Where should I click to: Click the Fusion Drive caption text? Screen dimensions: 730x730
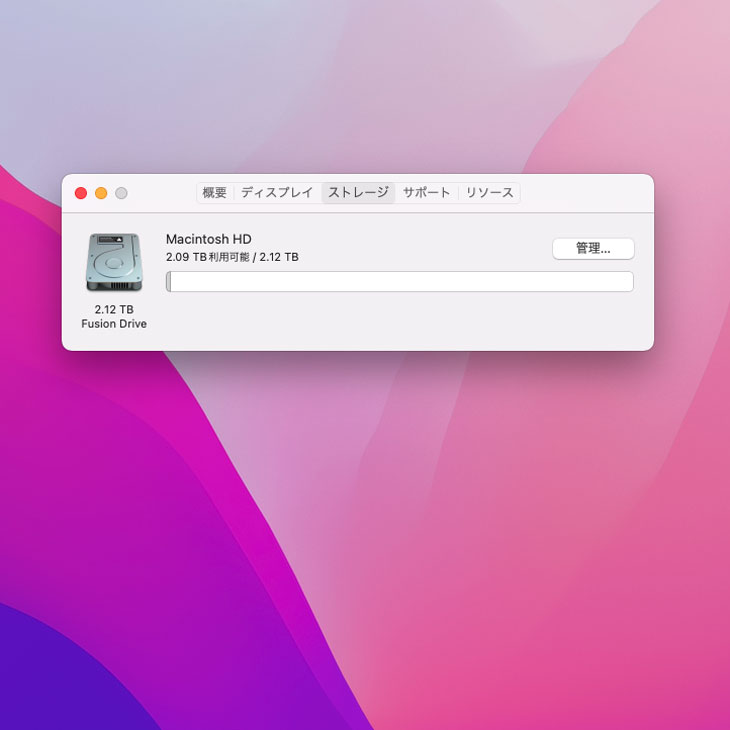point(114,324)
